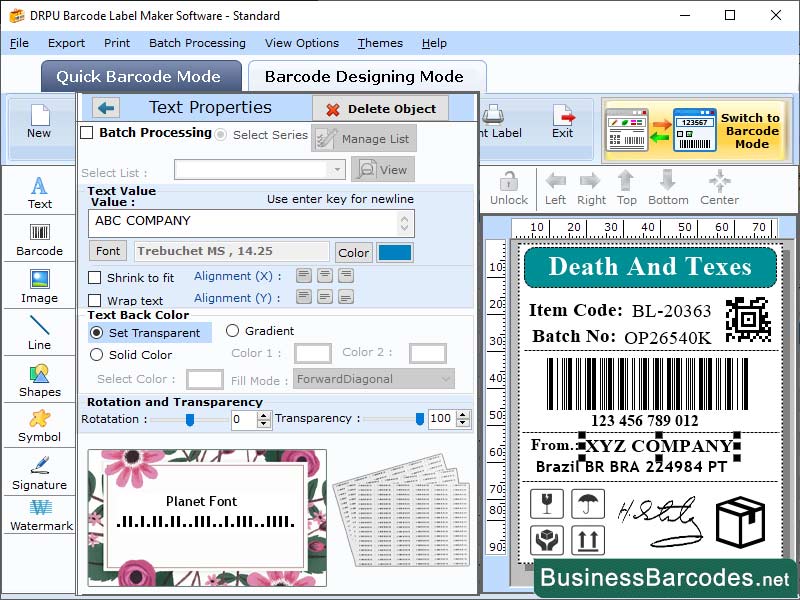Click Switch to Barcode Mode button
Screen dimensions: 800x600
pyautogui.click(x=695, y=131)
